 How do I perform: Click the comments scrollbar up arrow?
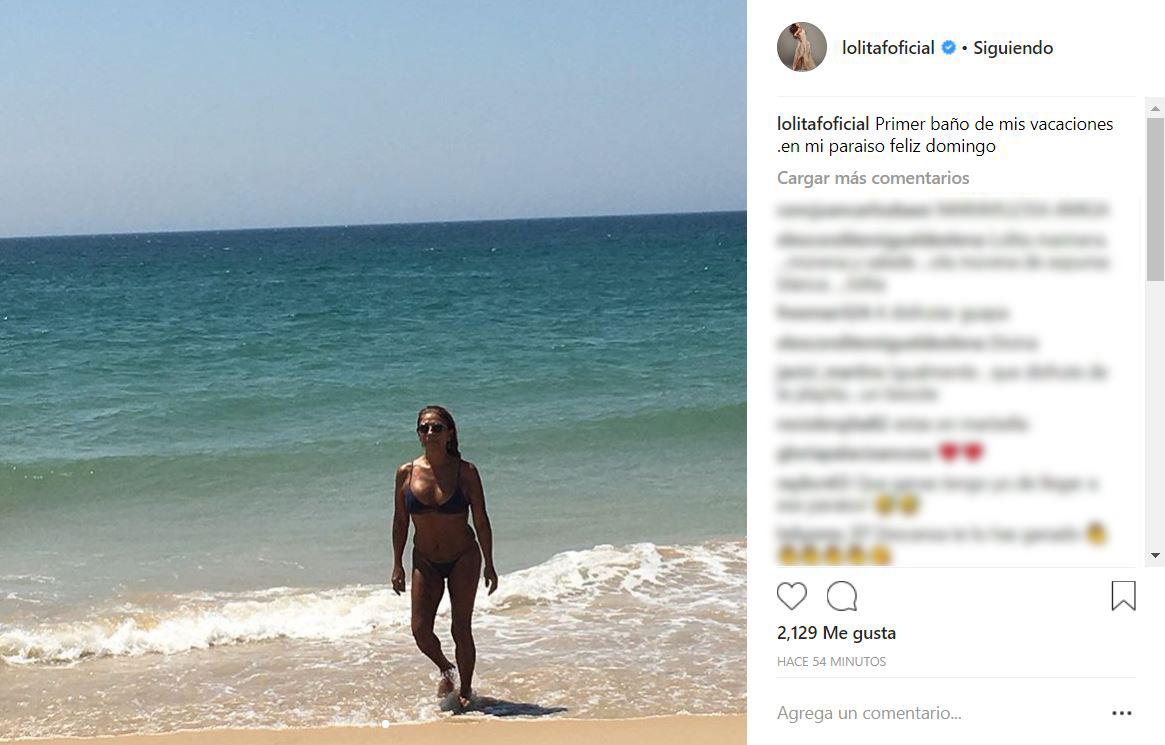(1155, 108)
